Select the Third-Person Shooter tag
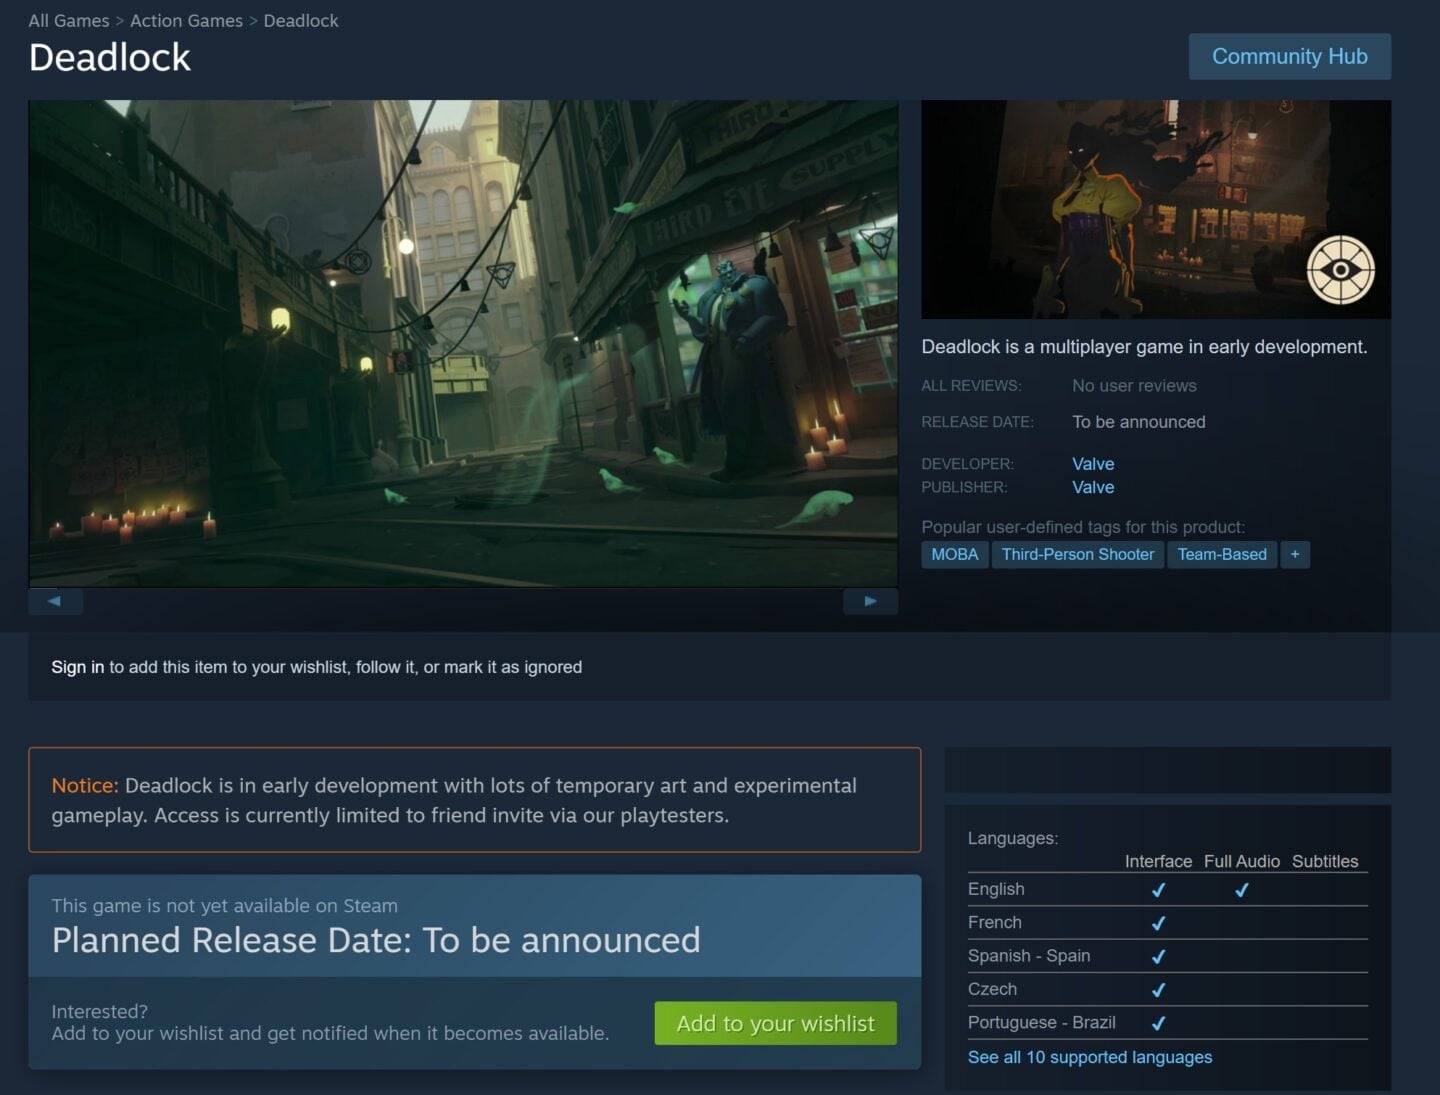This screenshot has width=1440, height=1095. coord(1077,554)
